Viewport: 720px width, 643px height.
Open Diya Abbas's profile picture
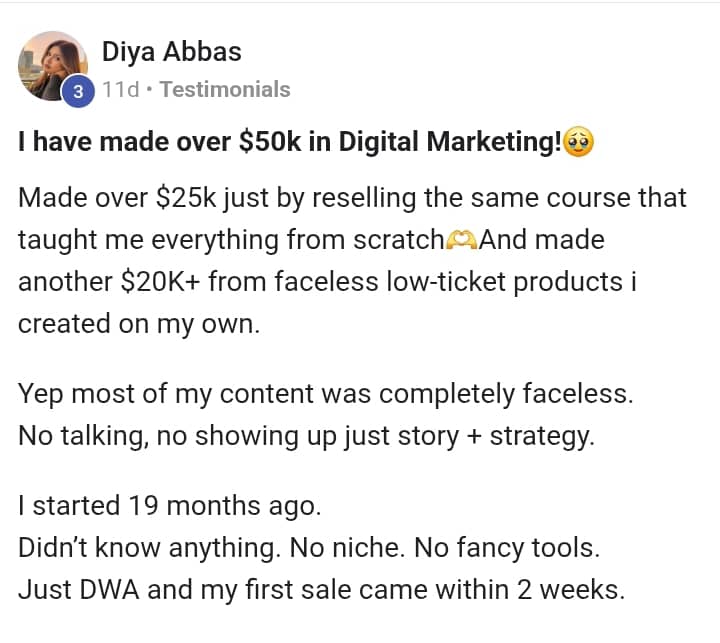coord(52,66)
